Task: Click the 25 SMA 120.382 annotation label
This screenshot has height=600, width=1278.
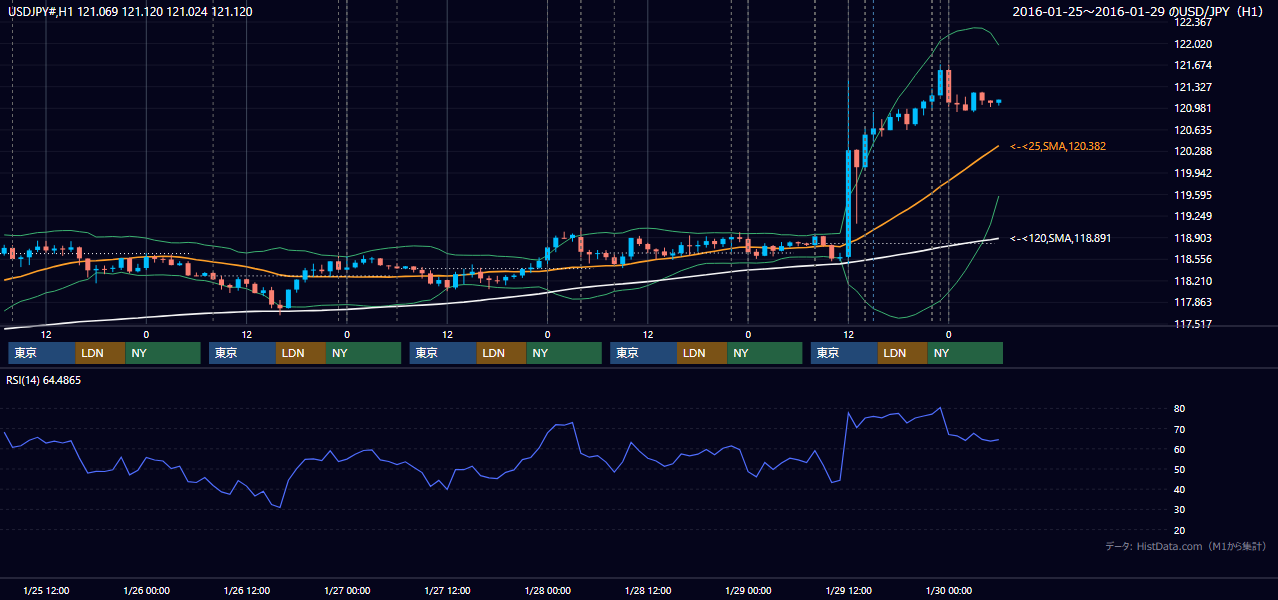Action: click(x=1057, y=147)
